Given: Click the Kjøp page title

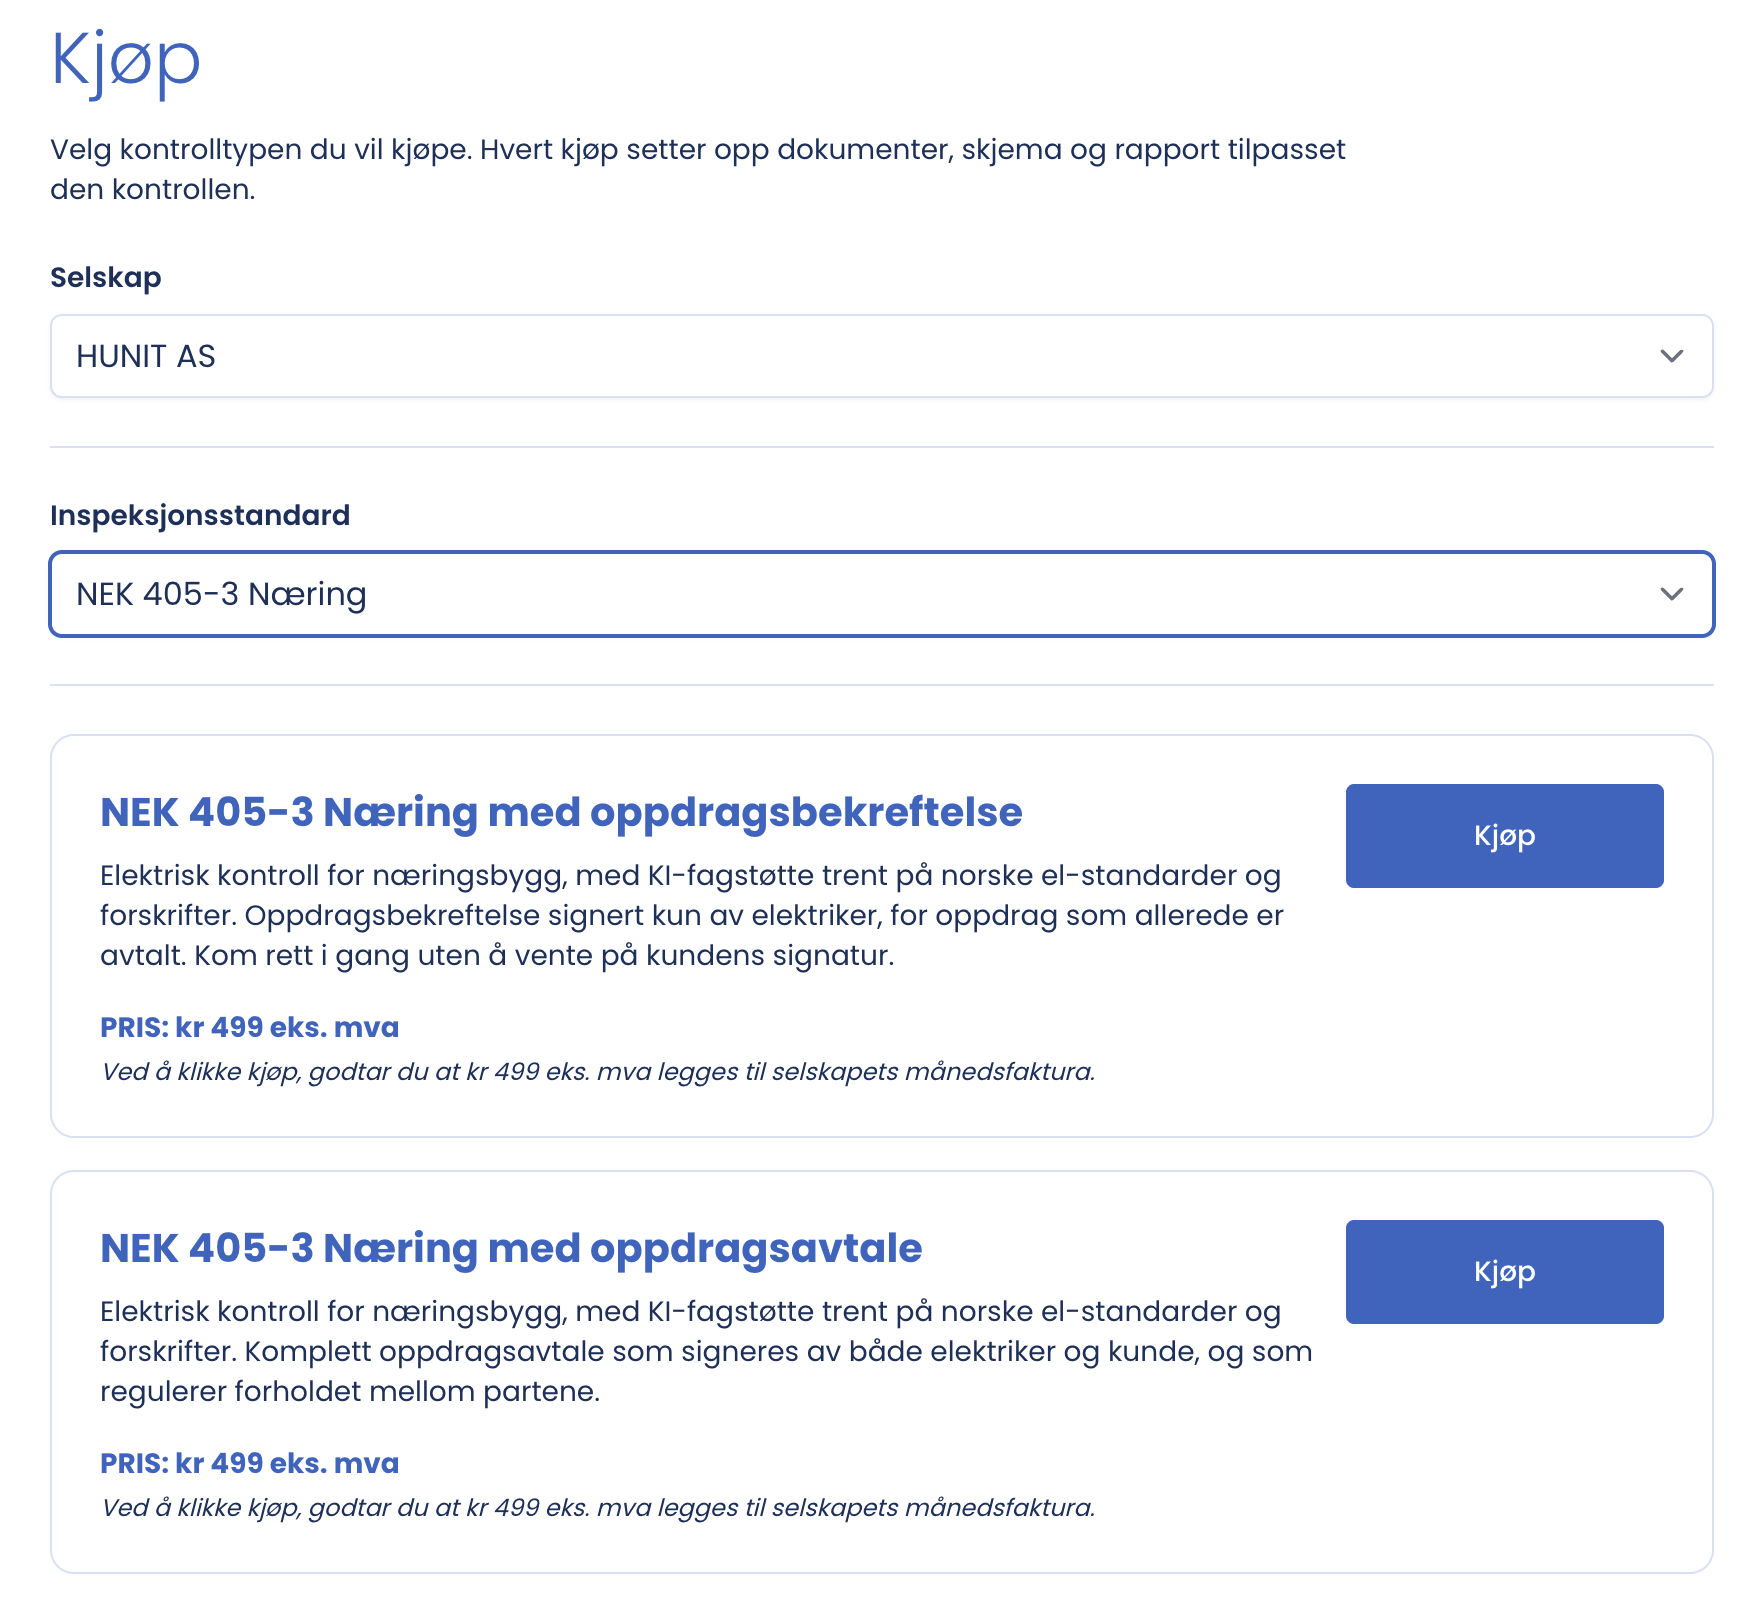Looking at the screenshot, I should 126,62.
